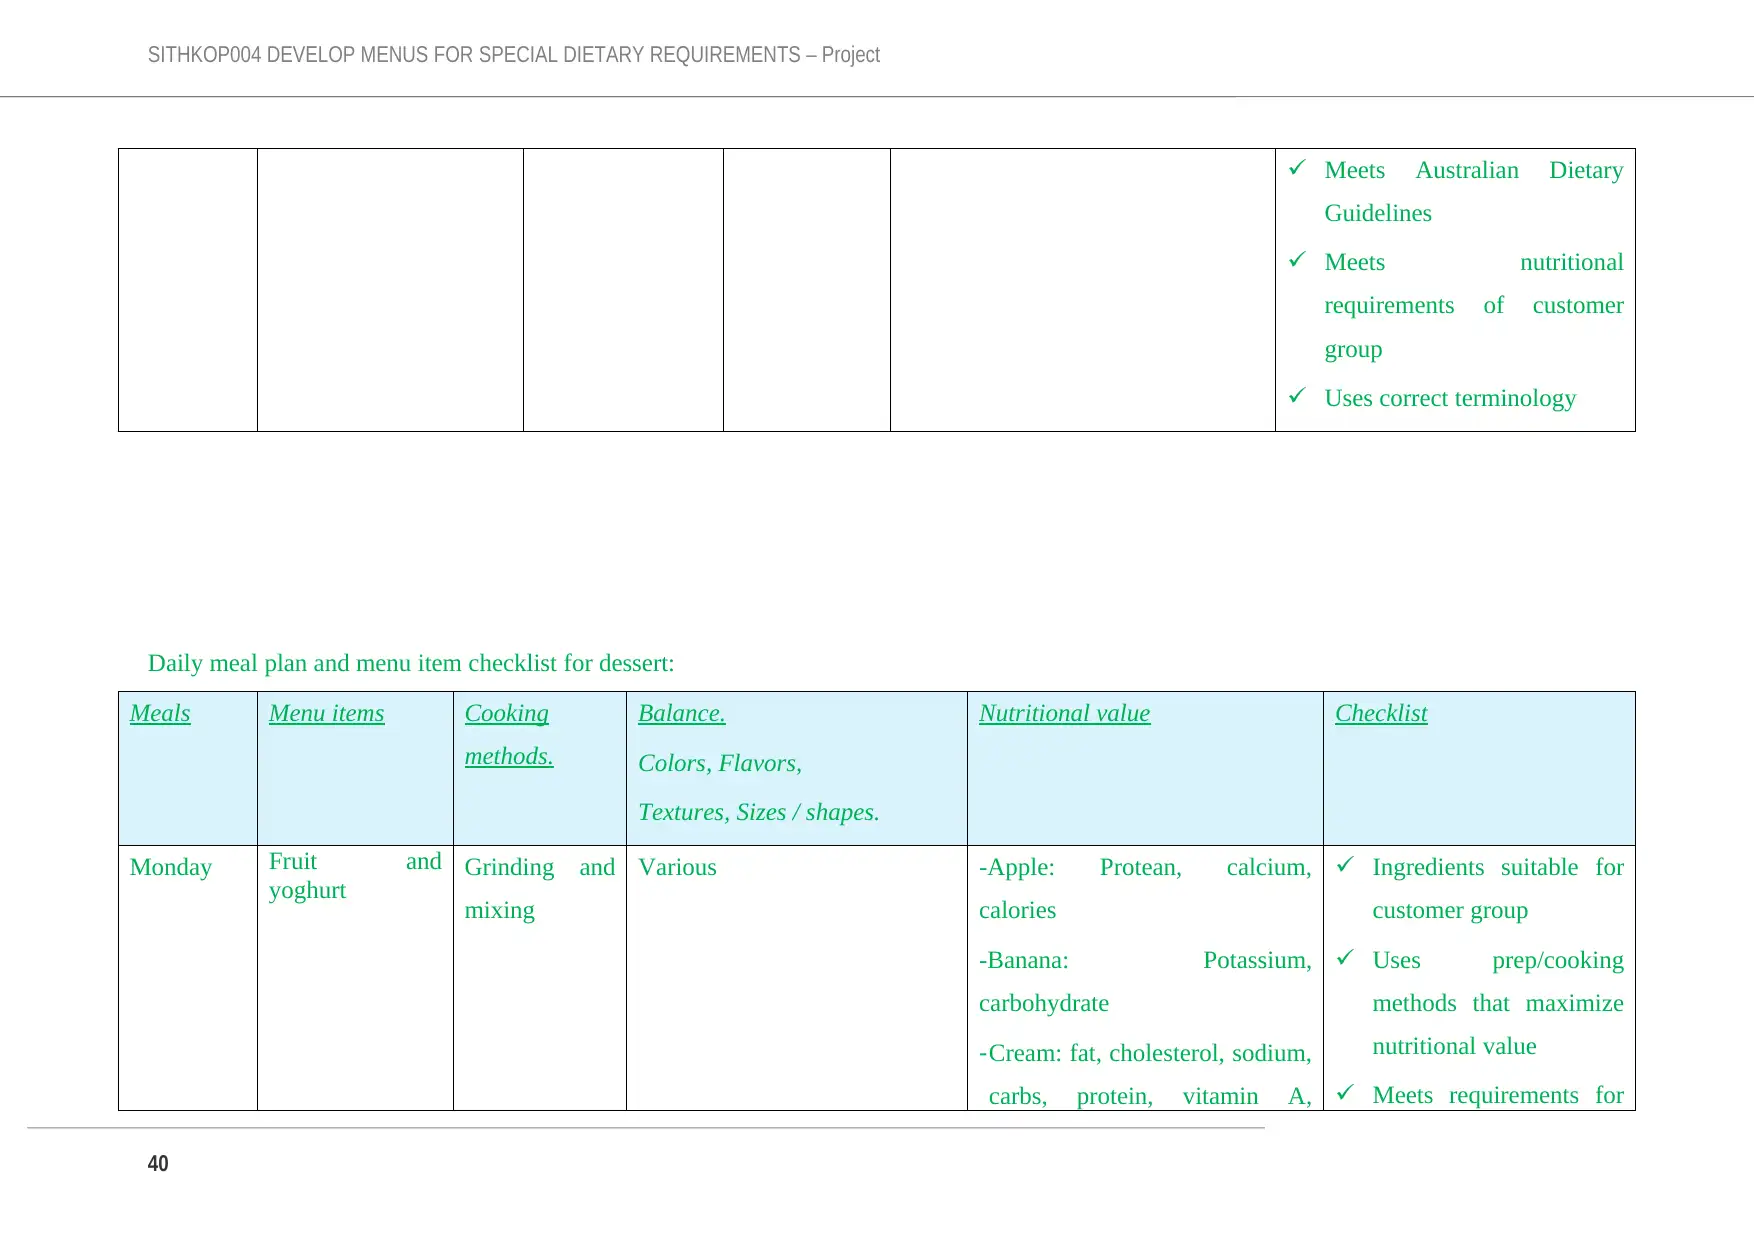Click the checkmark beside 'Meets Australian Dietary'
Viewport: 1754px width, 1241px height.
[x=1297, y=168]
